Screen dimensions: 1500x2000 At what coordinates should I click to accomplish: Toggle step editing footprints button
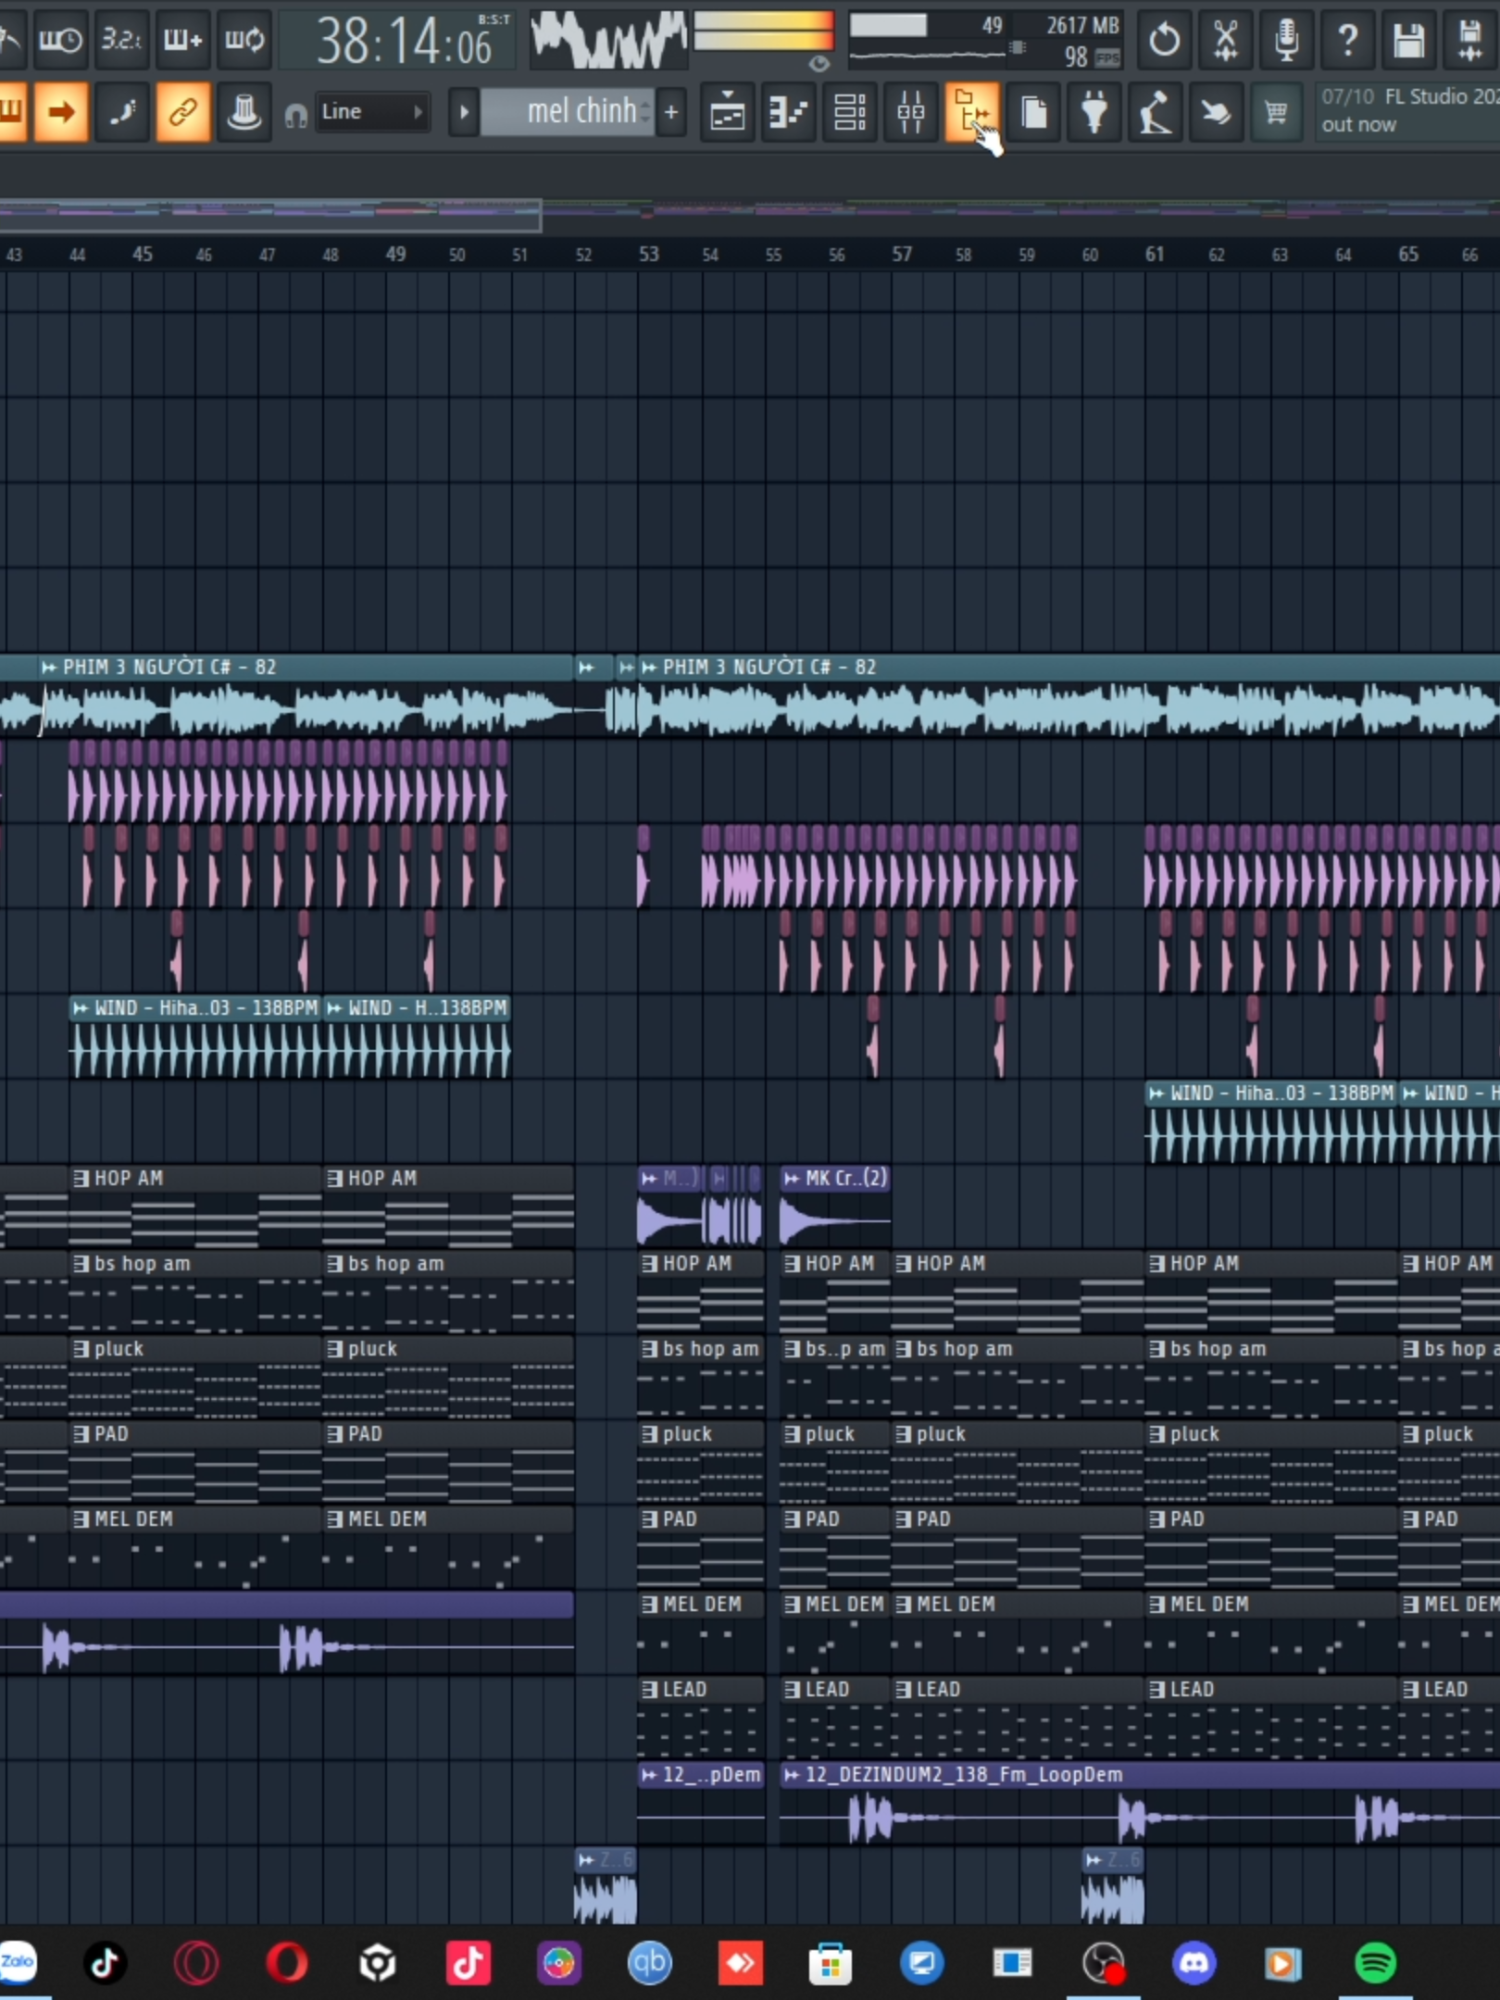coord(122,113)
